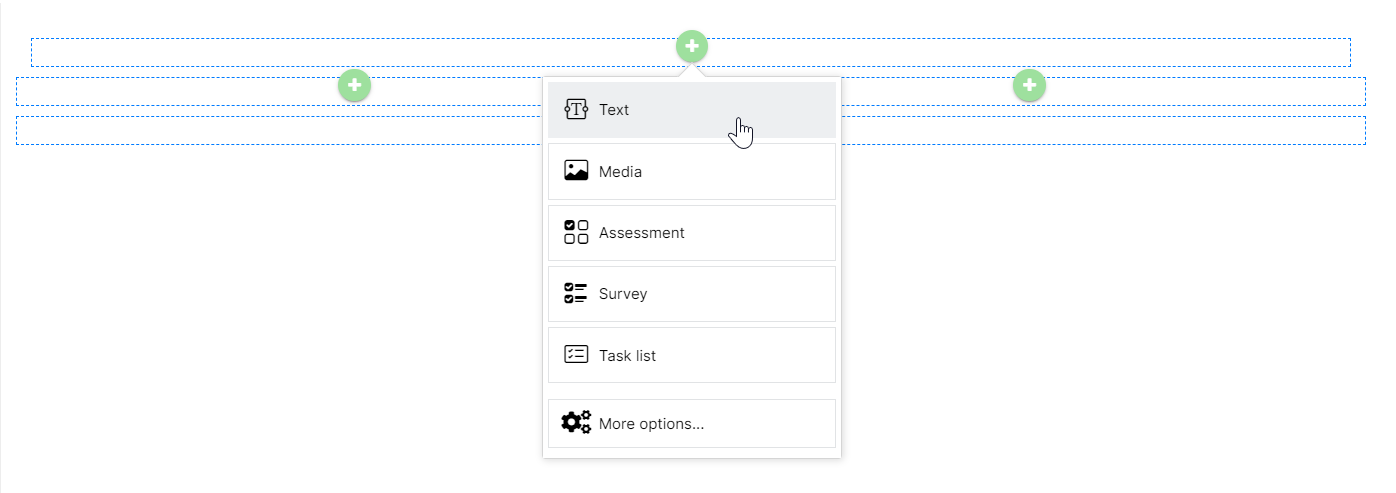1396x493 pixels.
Task: Click the top center green plus button
Action: [x=692, y=46]
